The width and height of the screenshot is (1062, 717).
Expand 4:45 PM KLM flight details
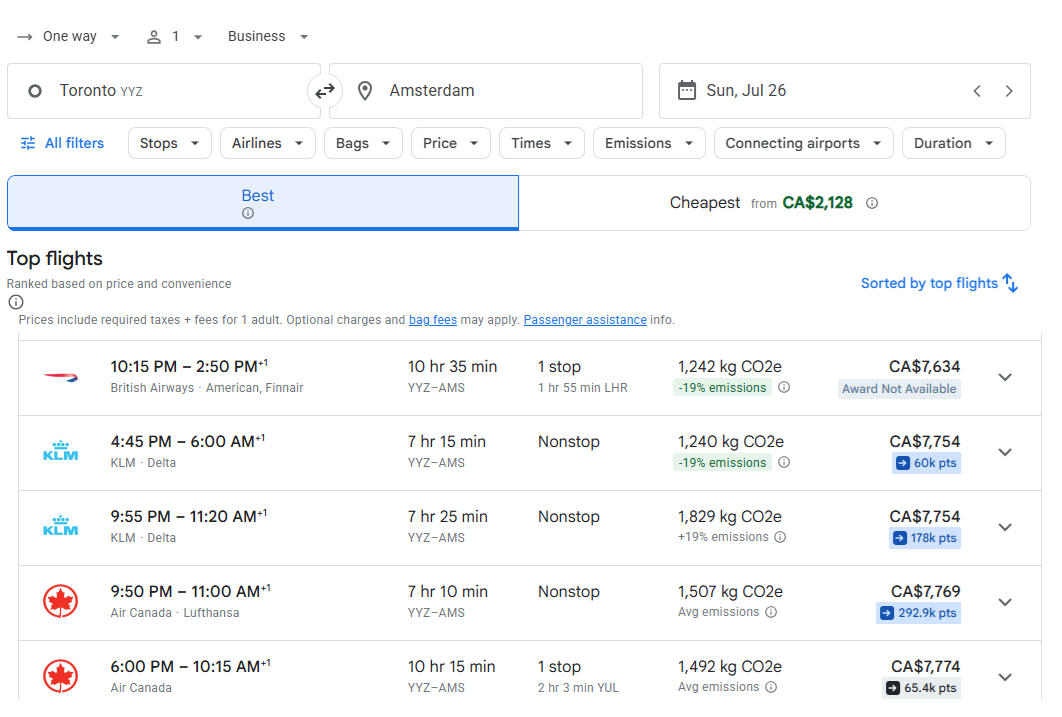click(1005, 452)
